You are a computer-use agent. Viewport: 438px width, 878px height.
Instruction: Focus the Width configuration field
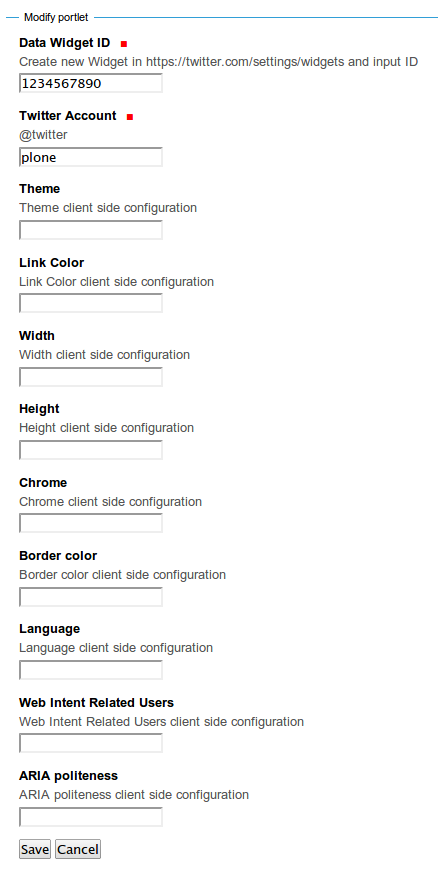click(91, 377)
